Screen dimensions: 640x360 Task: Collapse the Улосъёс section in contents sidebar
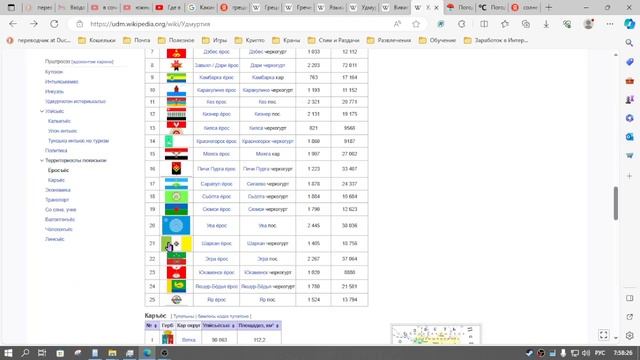pos(42,111)
